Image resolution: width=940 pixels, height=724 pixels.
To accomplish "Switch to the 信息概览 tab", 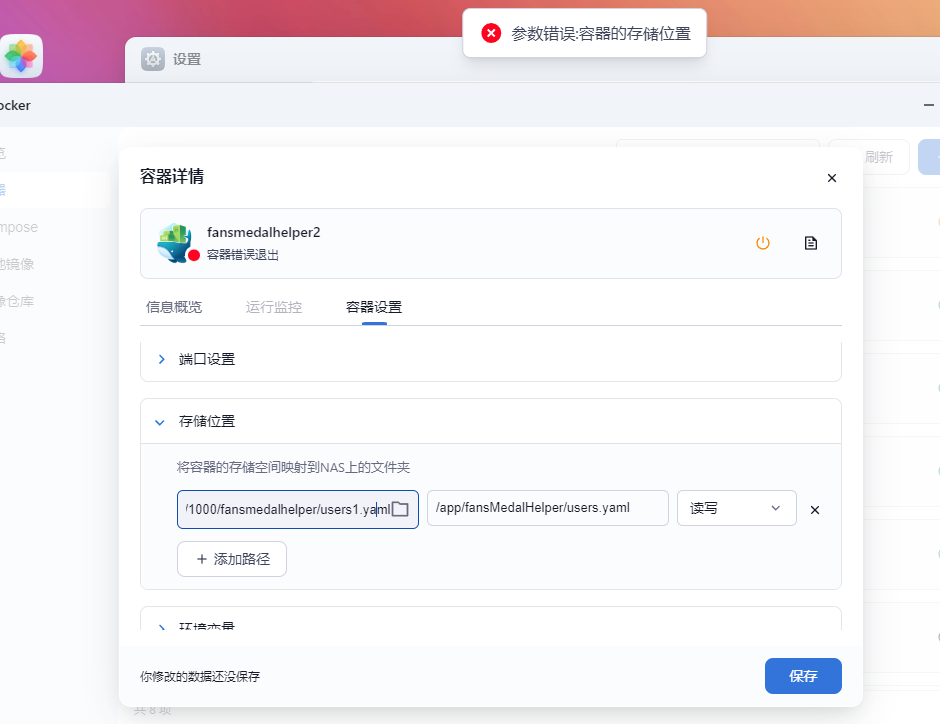I will [174, 307].
